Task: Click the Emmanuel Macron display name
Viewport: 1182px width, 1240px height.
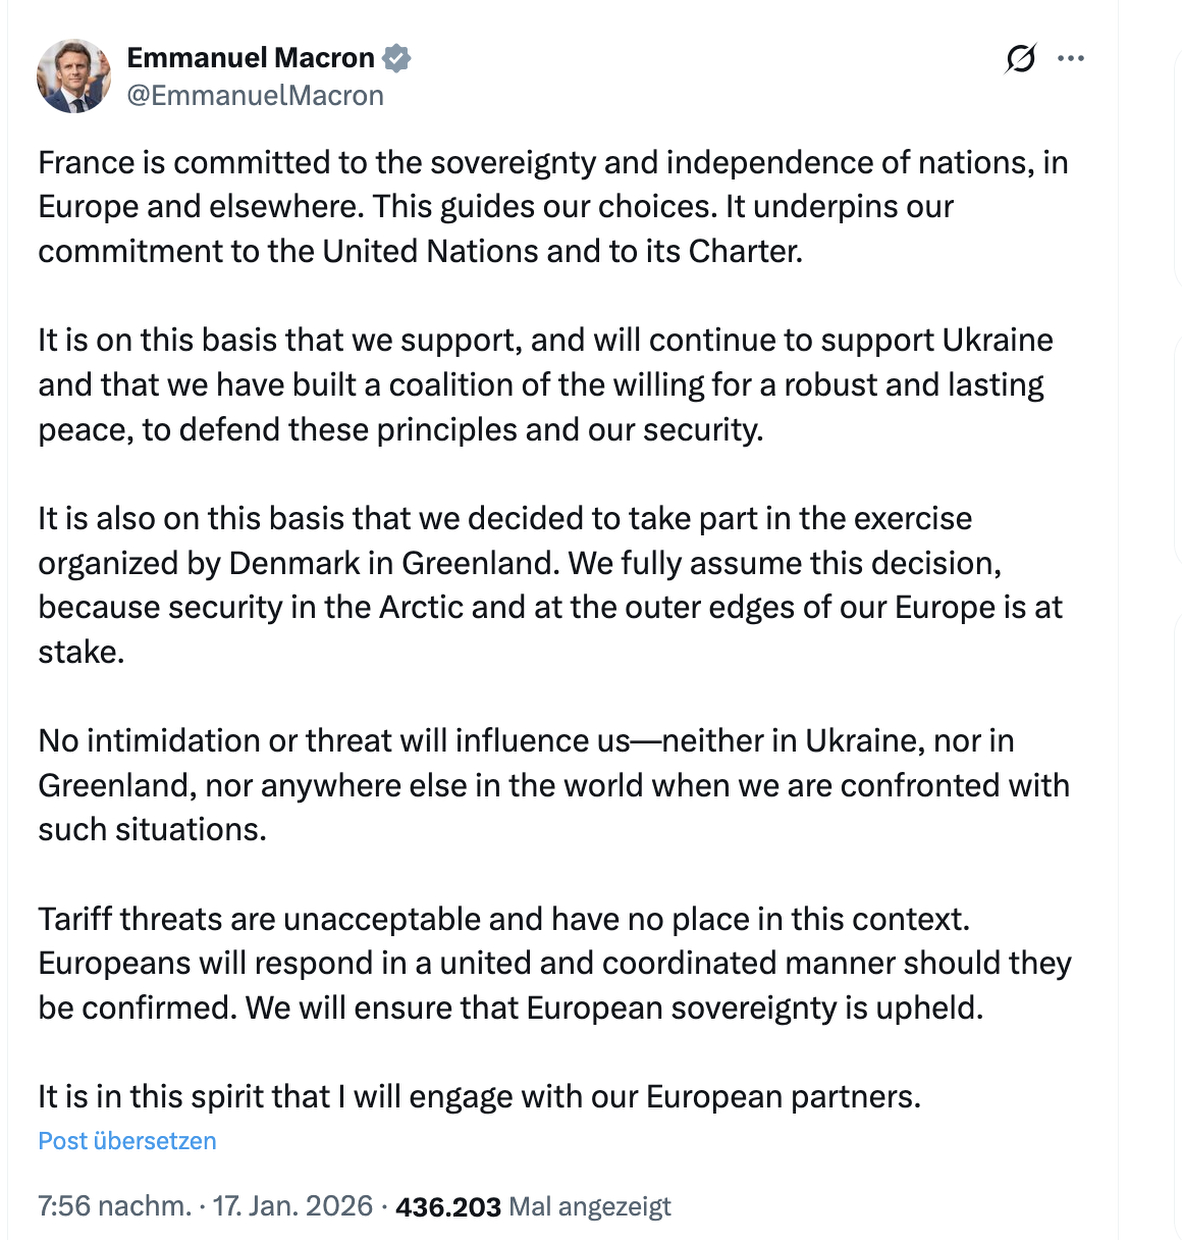Action: point(250,58)
